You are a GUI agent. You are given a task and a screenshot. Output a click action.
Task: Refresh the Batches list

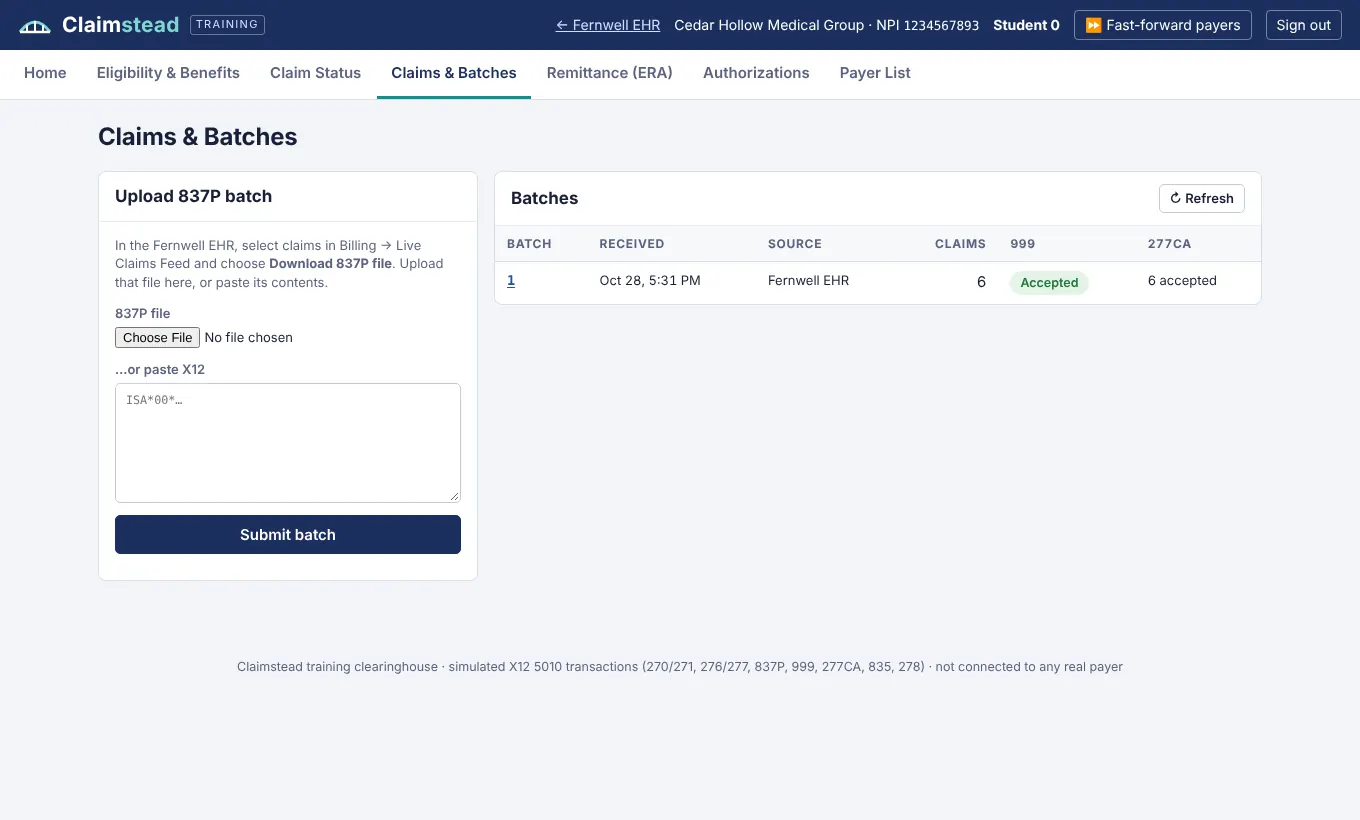1202,198
